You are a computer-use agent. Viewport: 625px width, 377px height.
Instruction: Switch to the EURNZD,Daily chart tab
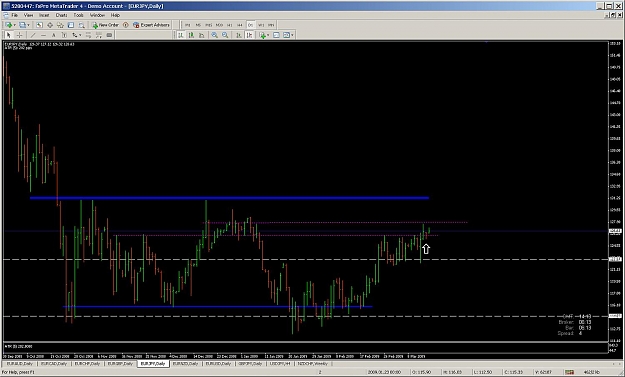[x=185, y=364]
